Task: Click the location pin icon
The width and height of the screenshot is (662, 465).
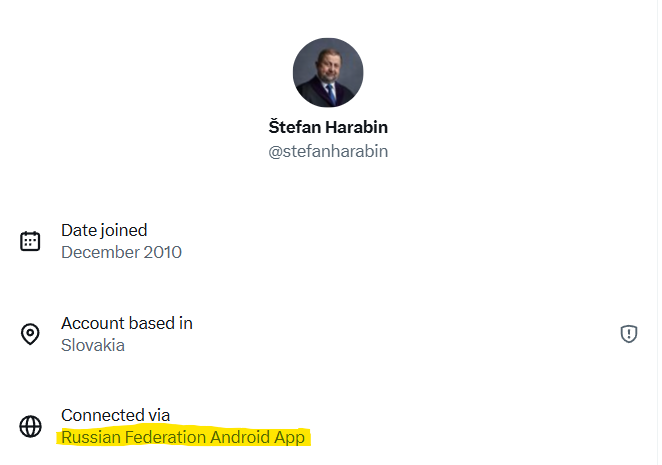Action: 31,334
